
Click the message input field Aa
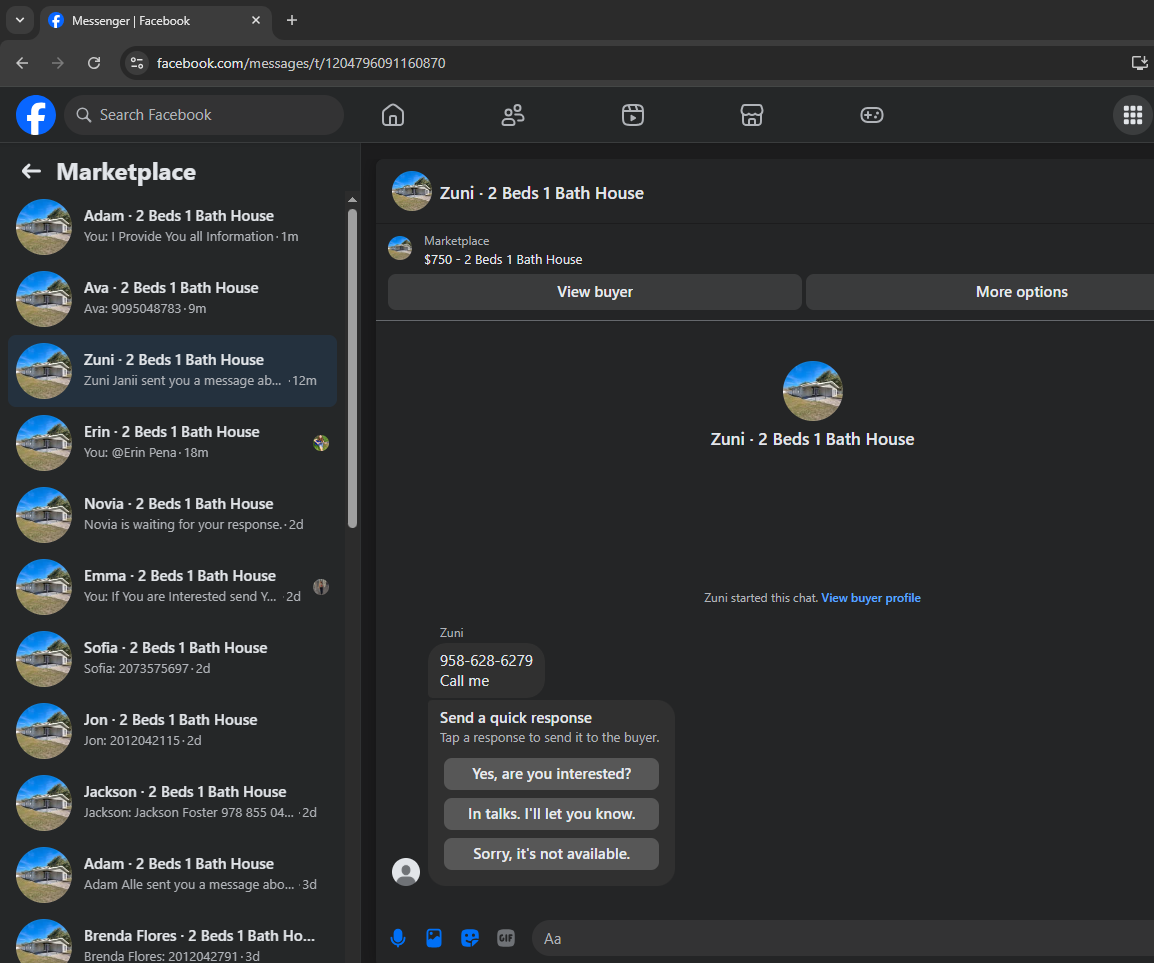point(842,938)
